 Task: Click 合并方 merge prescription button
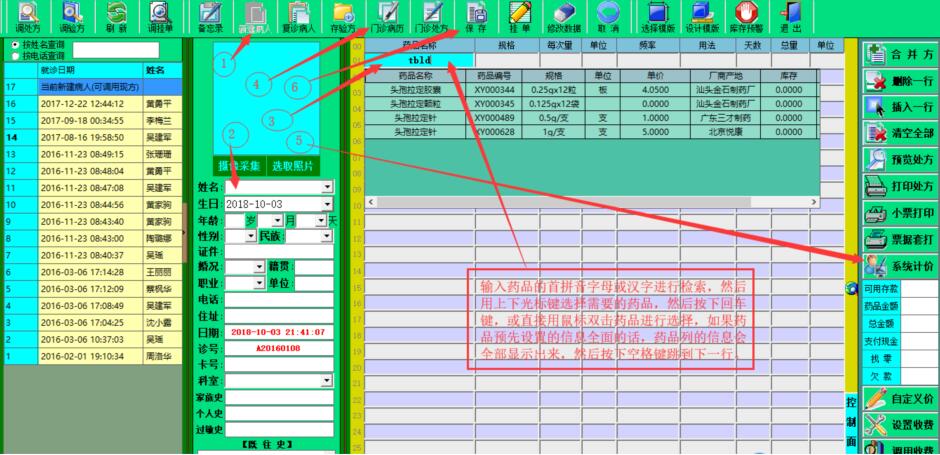click(900, 55)
